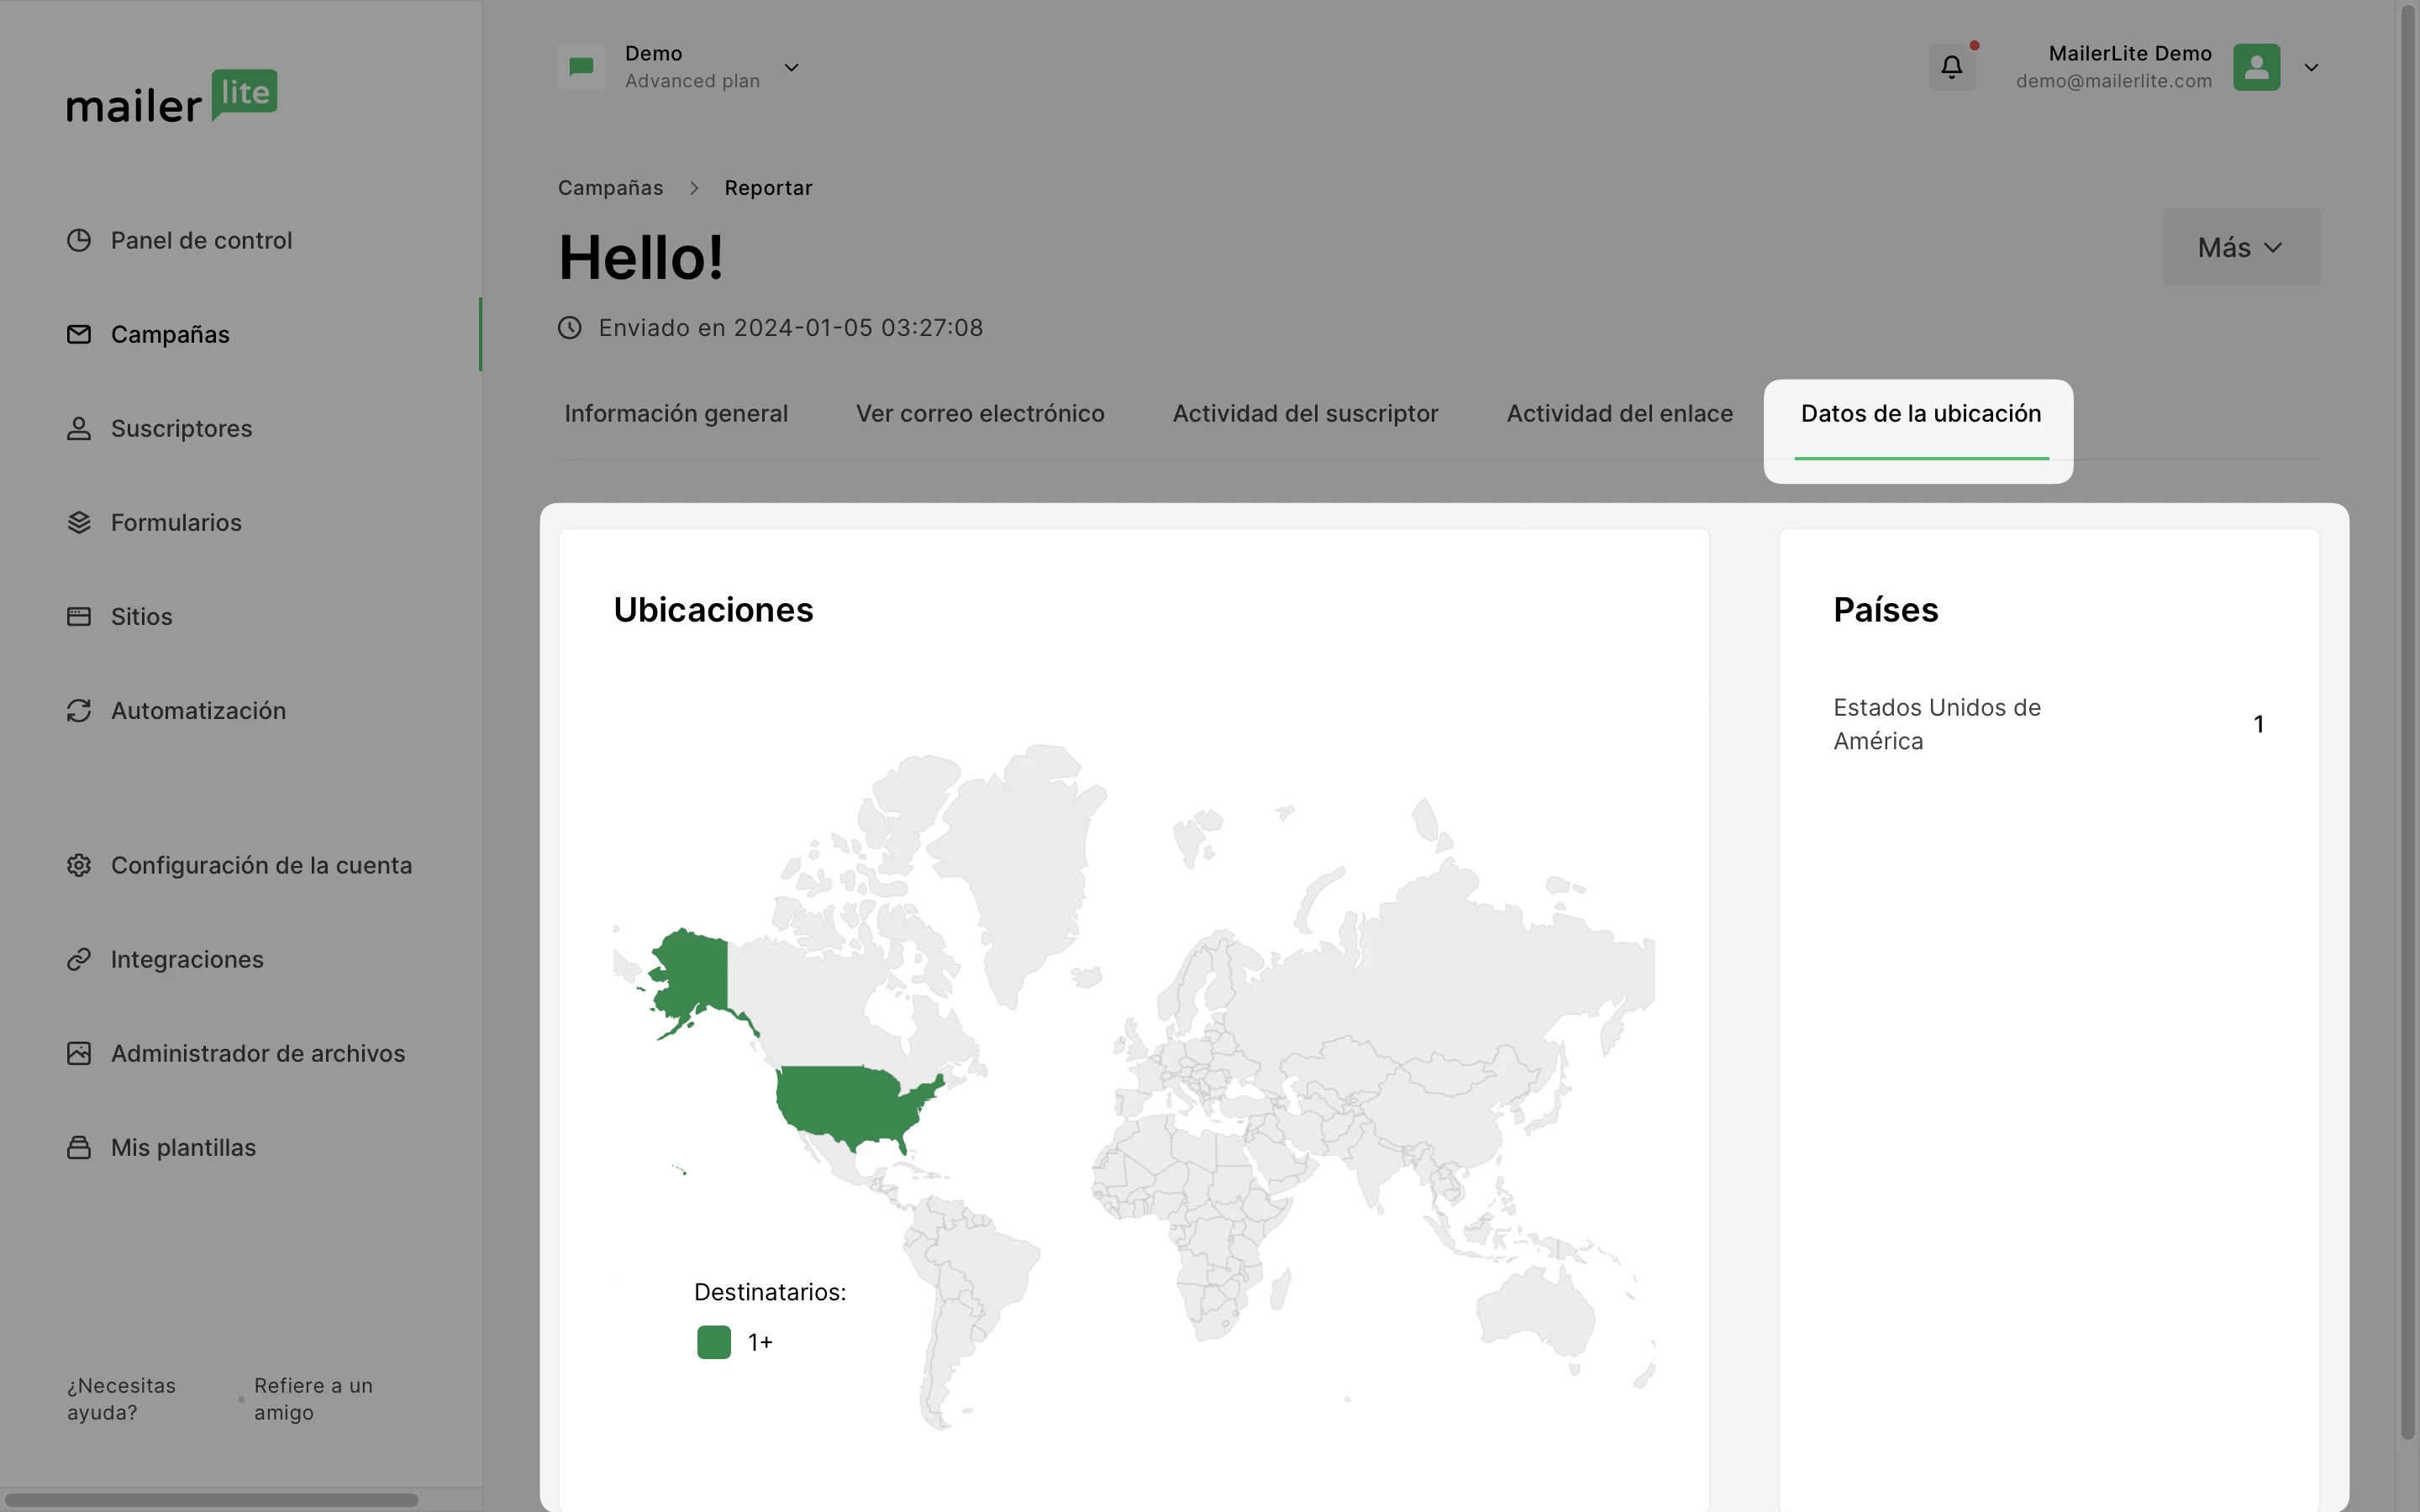The image size is (2420, 1512).
Task: Click the Configuración de la cuenta gear icon
Action: coord(79,865)
